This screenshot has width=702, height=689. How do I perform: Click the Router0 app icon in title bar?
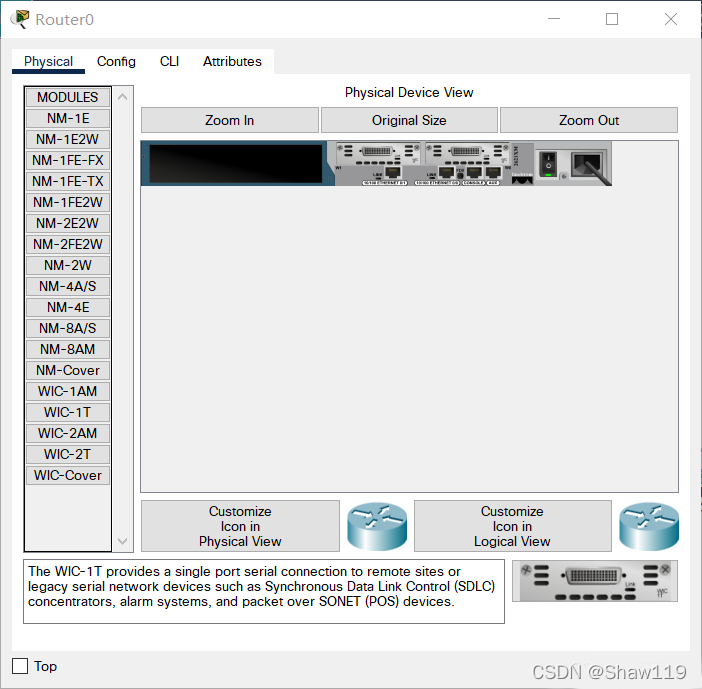[x=20, y=19]
